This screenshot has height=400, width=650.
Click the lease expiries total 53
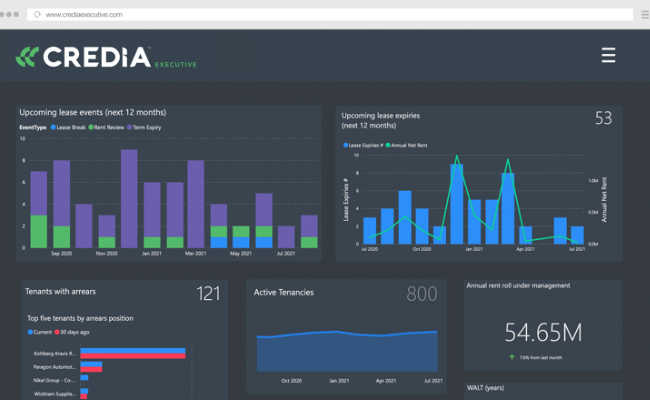[603, 118]
